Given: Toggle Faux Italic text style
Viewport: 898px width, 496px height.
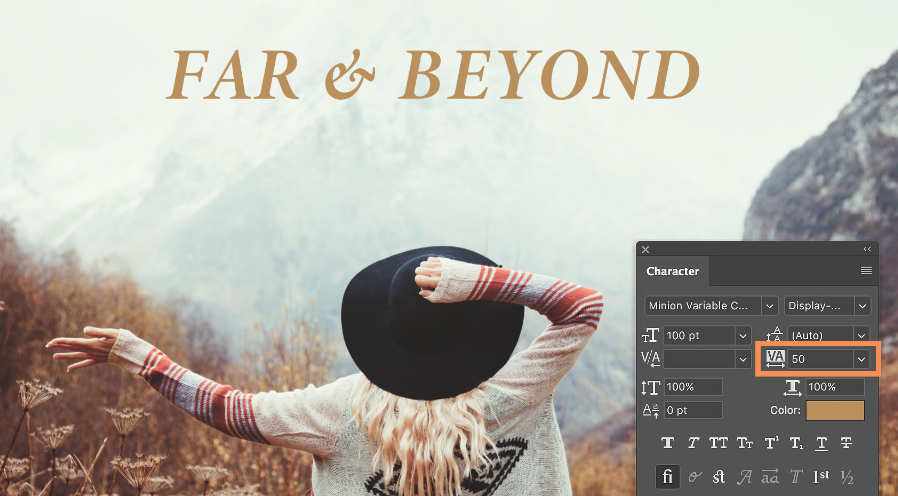Looking at the screenshot, I should pos(693,443).
